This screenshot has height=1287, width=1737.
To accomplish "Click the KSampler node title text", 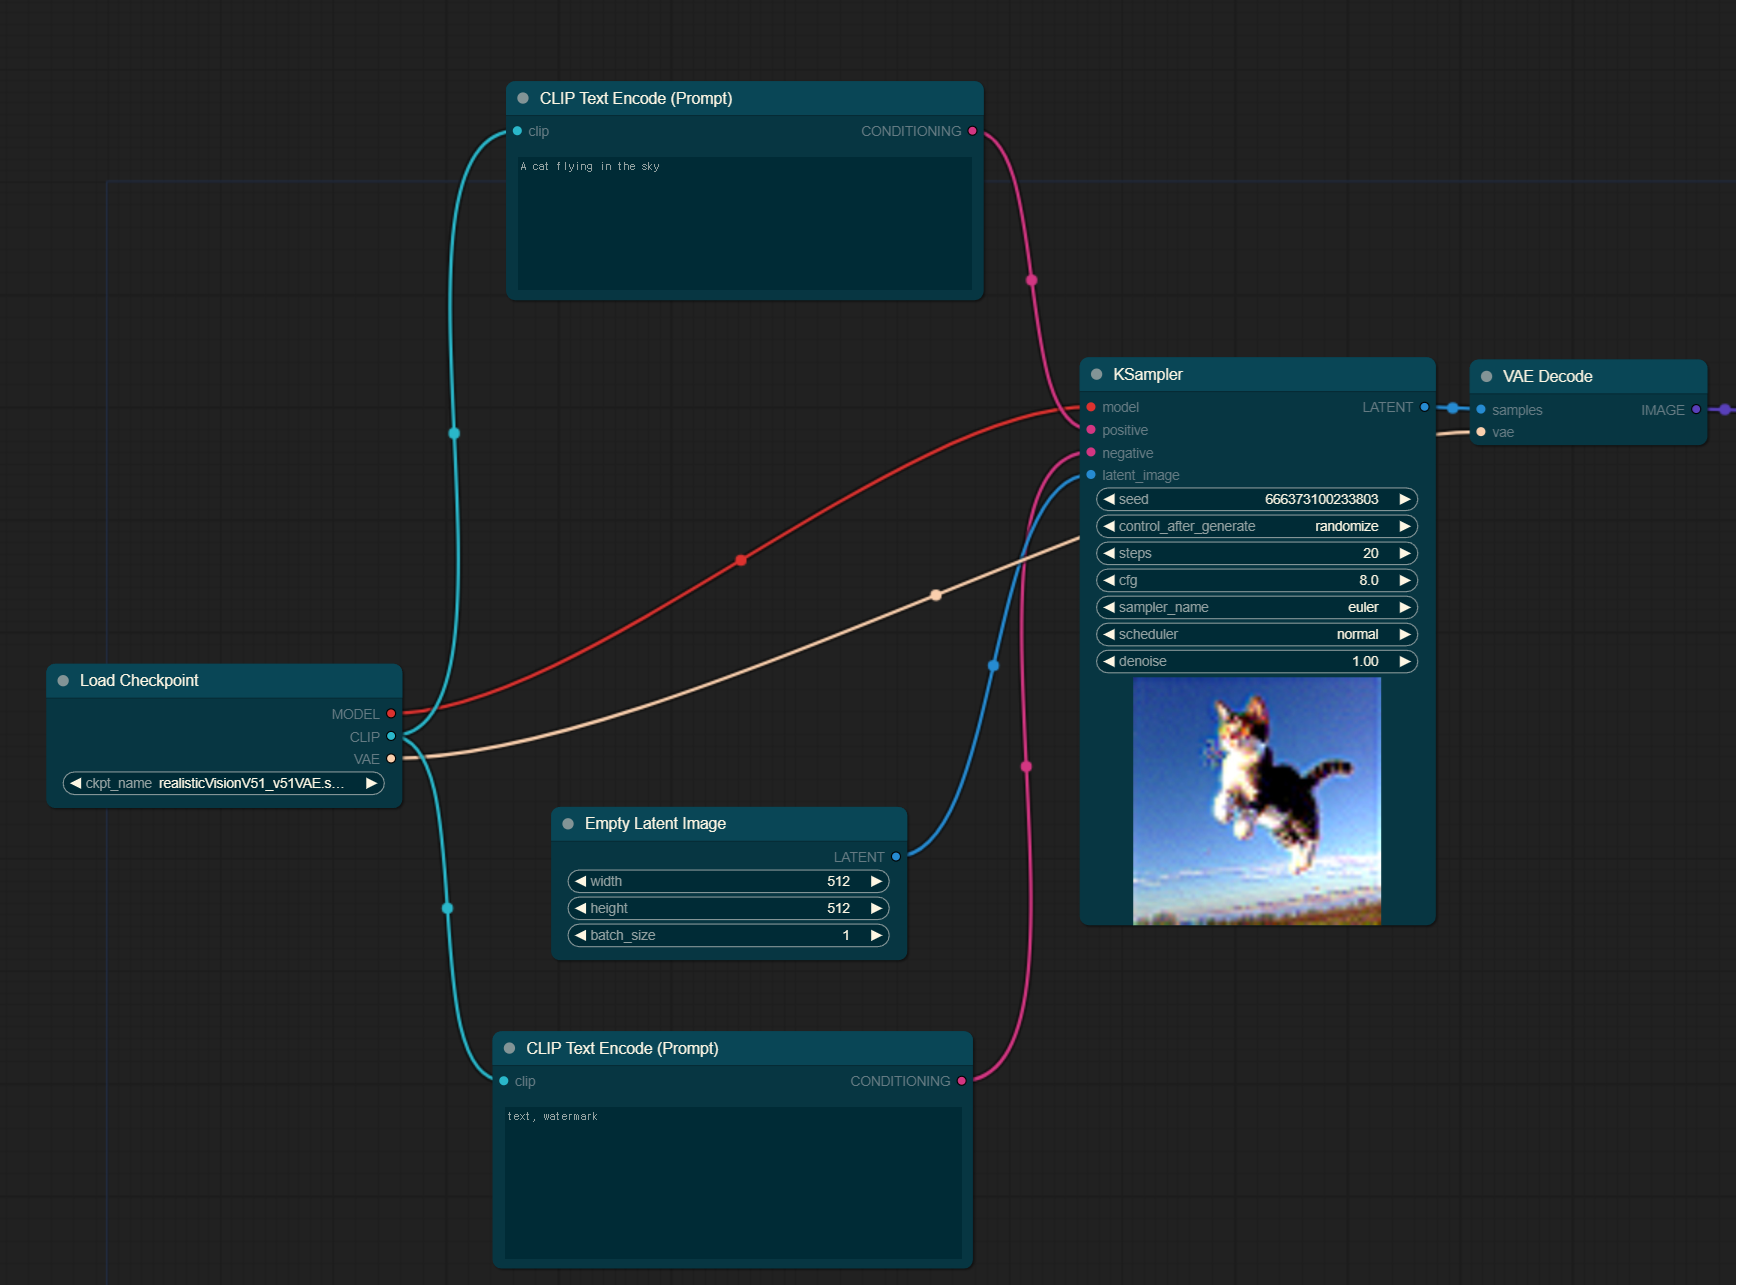I will pyautogui.click(x=1148, y=374).
